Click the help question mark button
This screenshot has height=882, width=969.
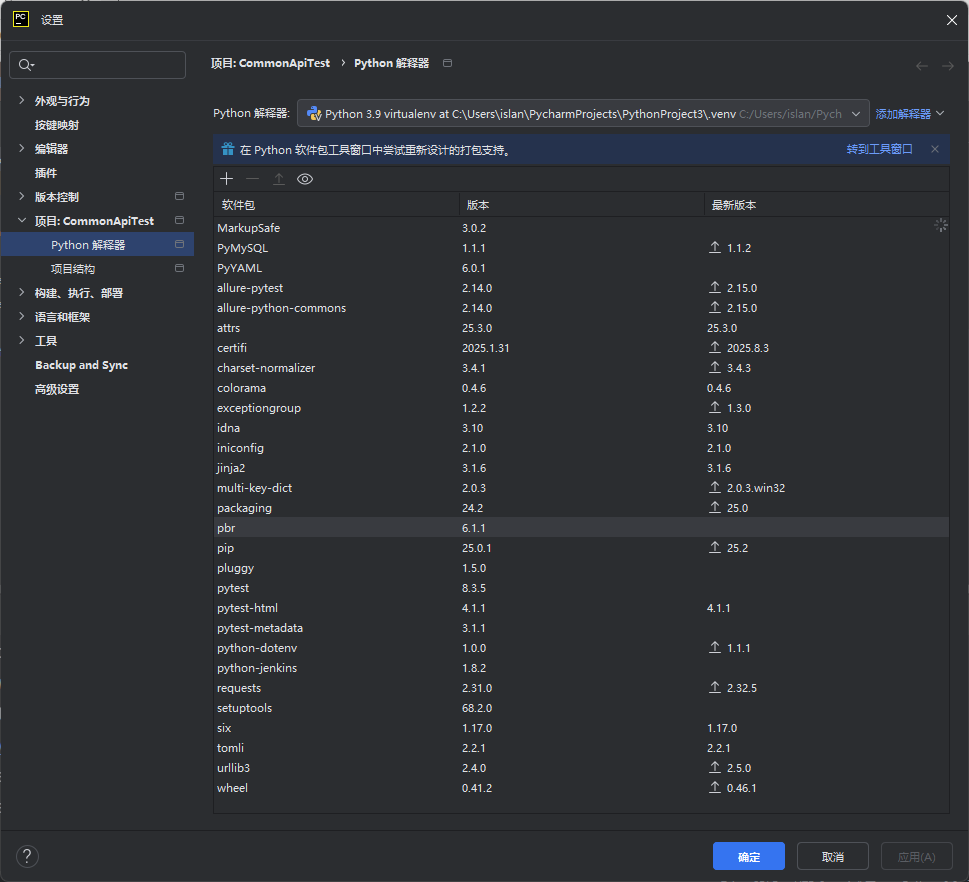pyautogui.click(x=27, y=856)
